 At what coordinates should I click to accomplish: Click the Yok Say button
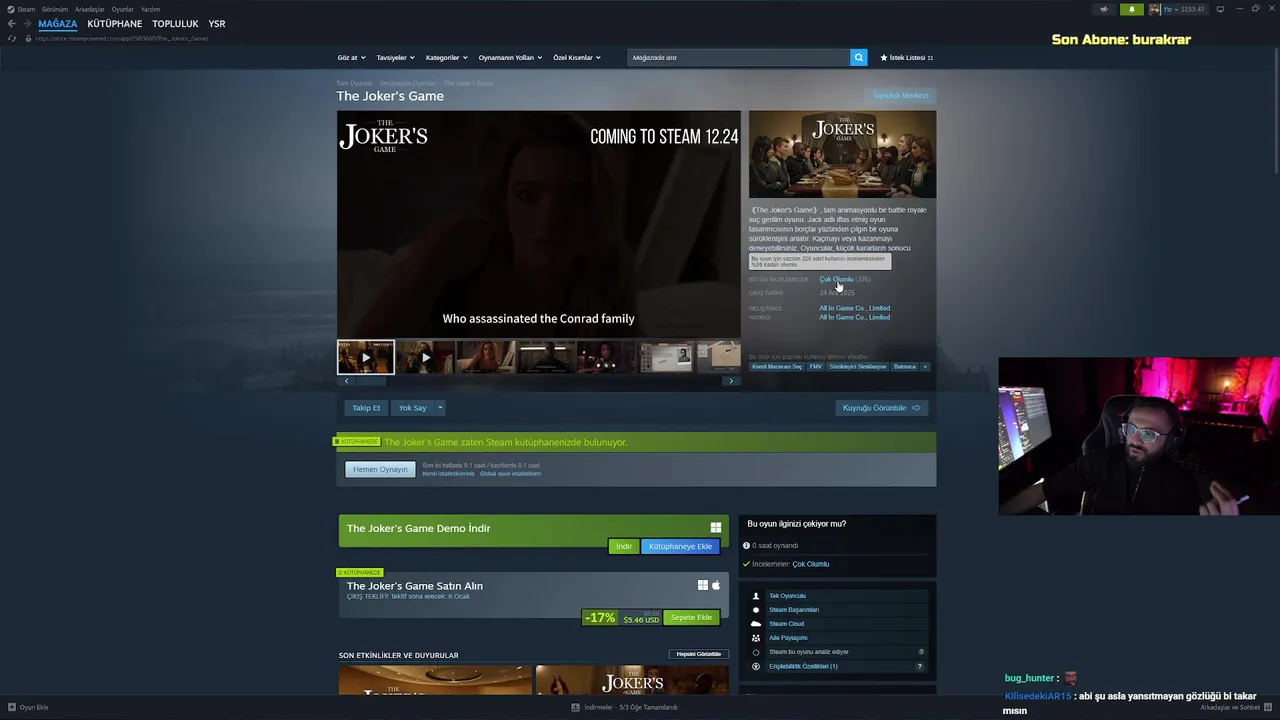(413, 408)
